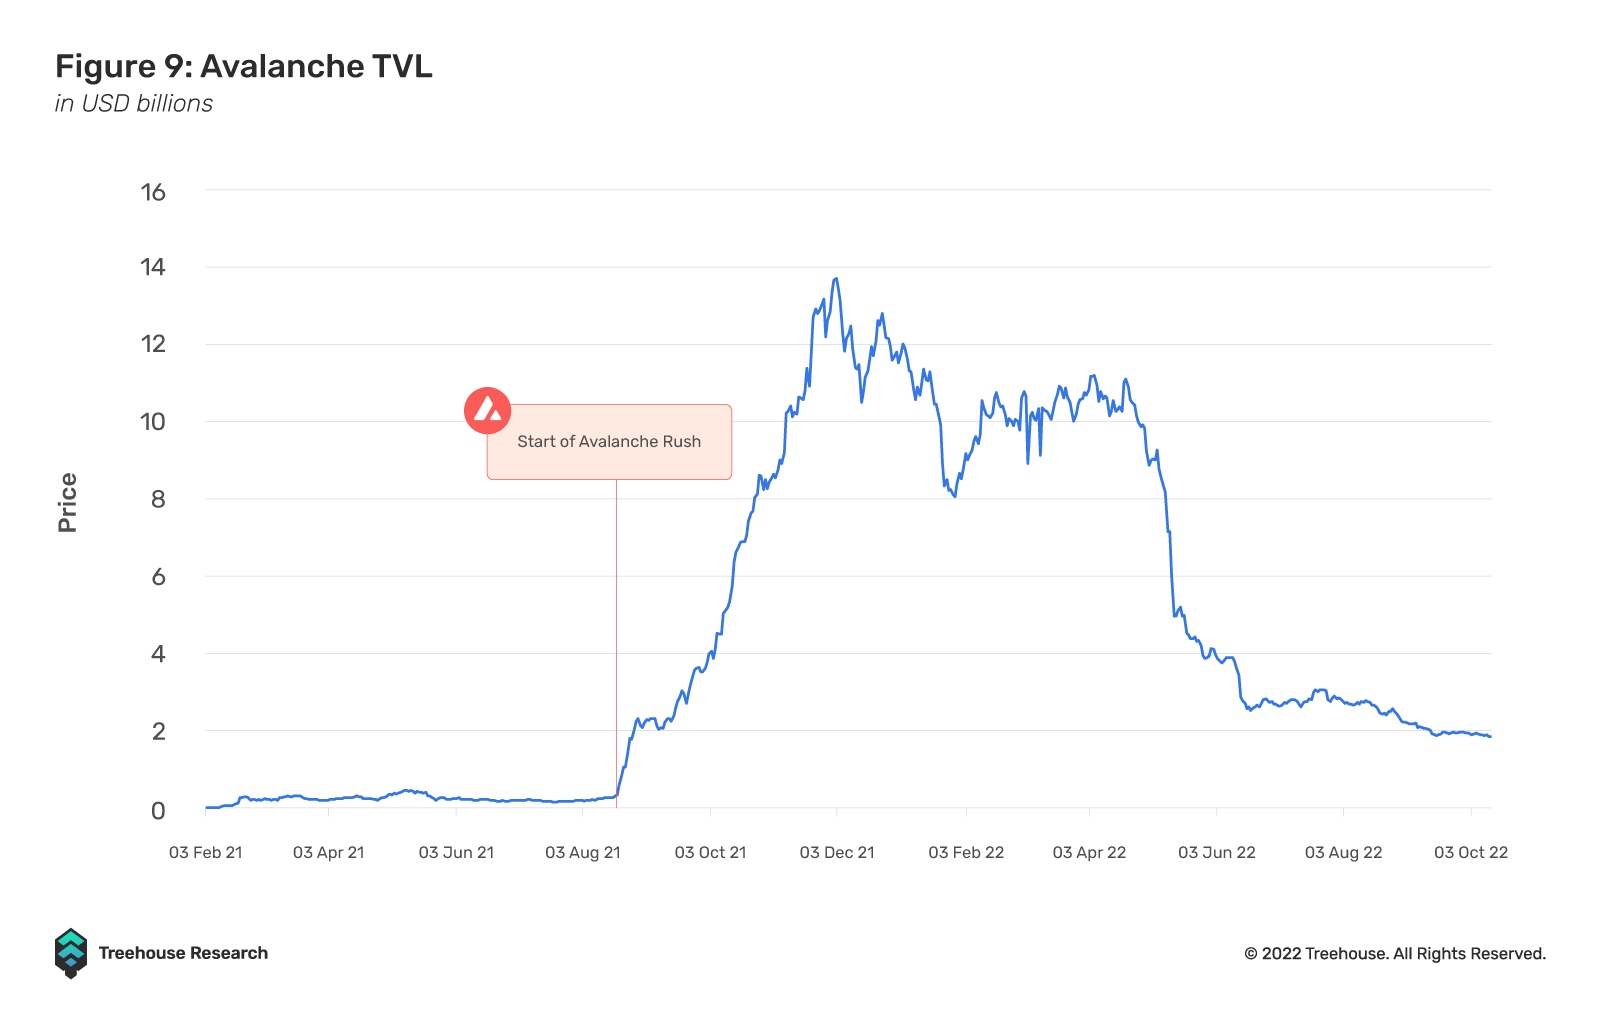The image size is (1600, 1021).
Task: Click the 16 value on y-axis
Action: click(x=153, y=192)
